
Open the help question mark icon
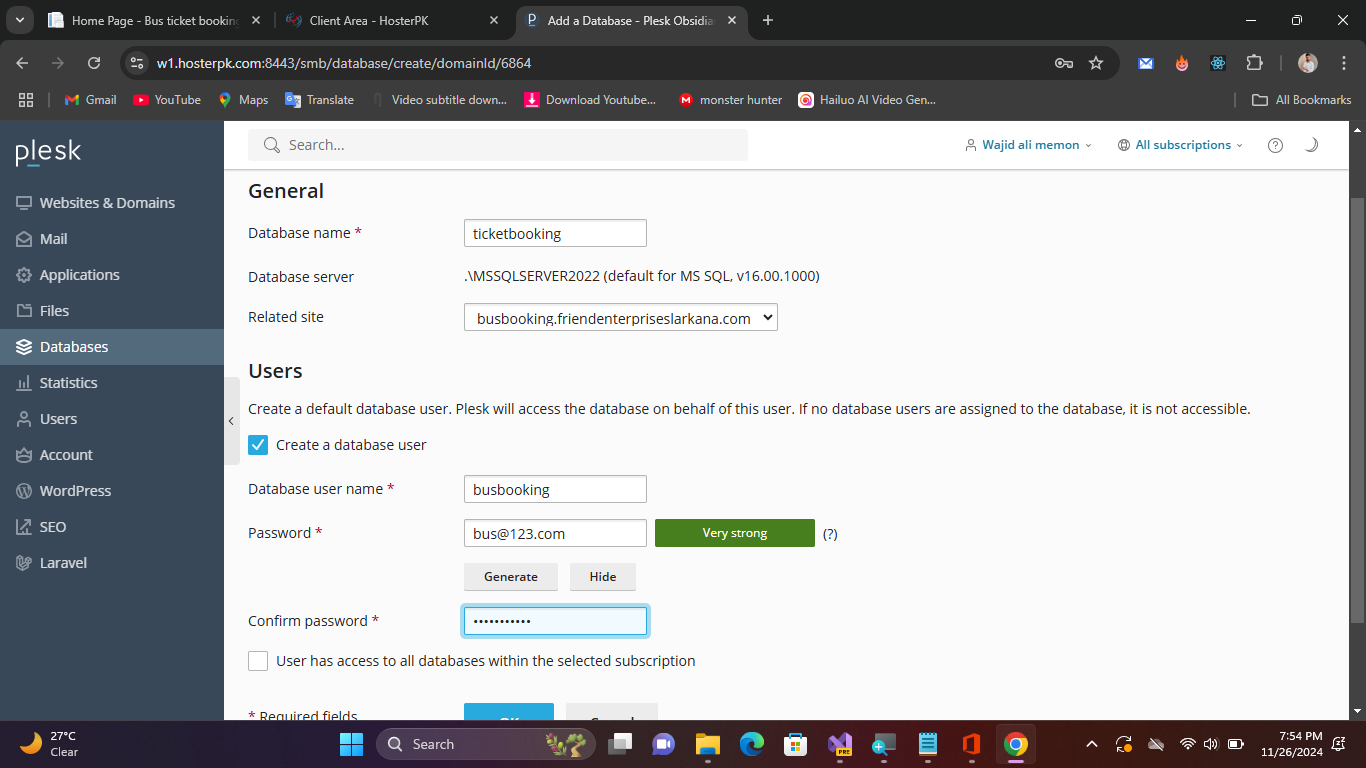1275,145
